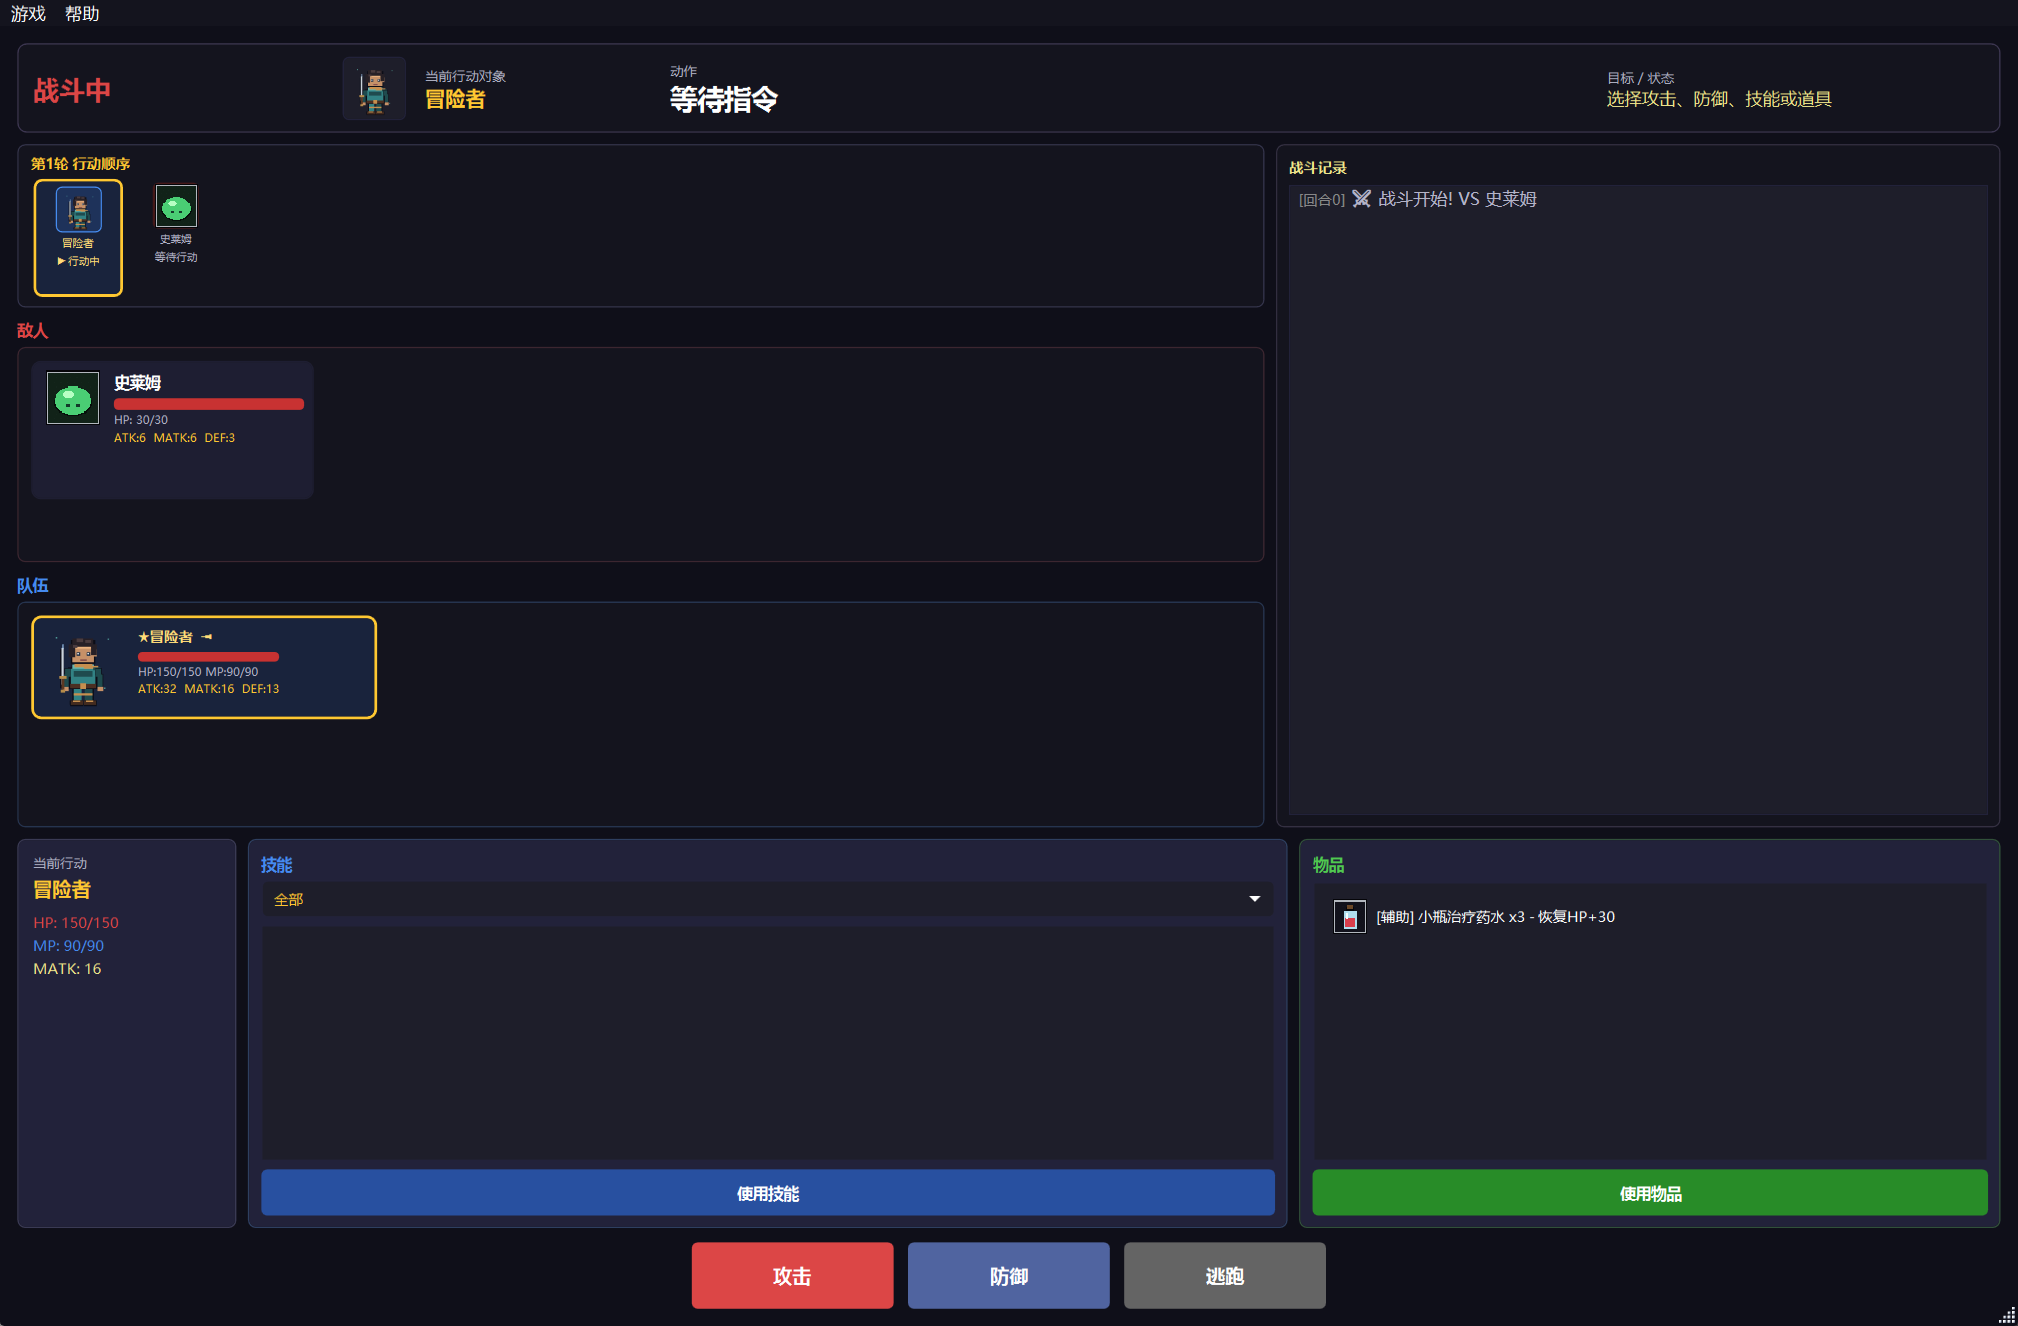Click the 战斗记录 heading
Image resolution: width=2018 pixels, height=1326 pixels.
click(x=1317, y=168)
